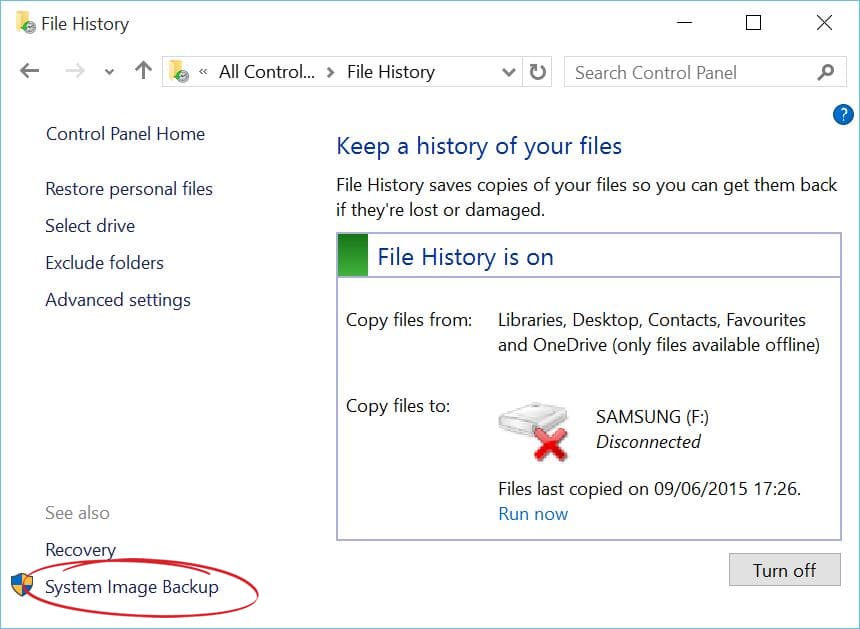Refresh the File History address bar

click(538, 72)
